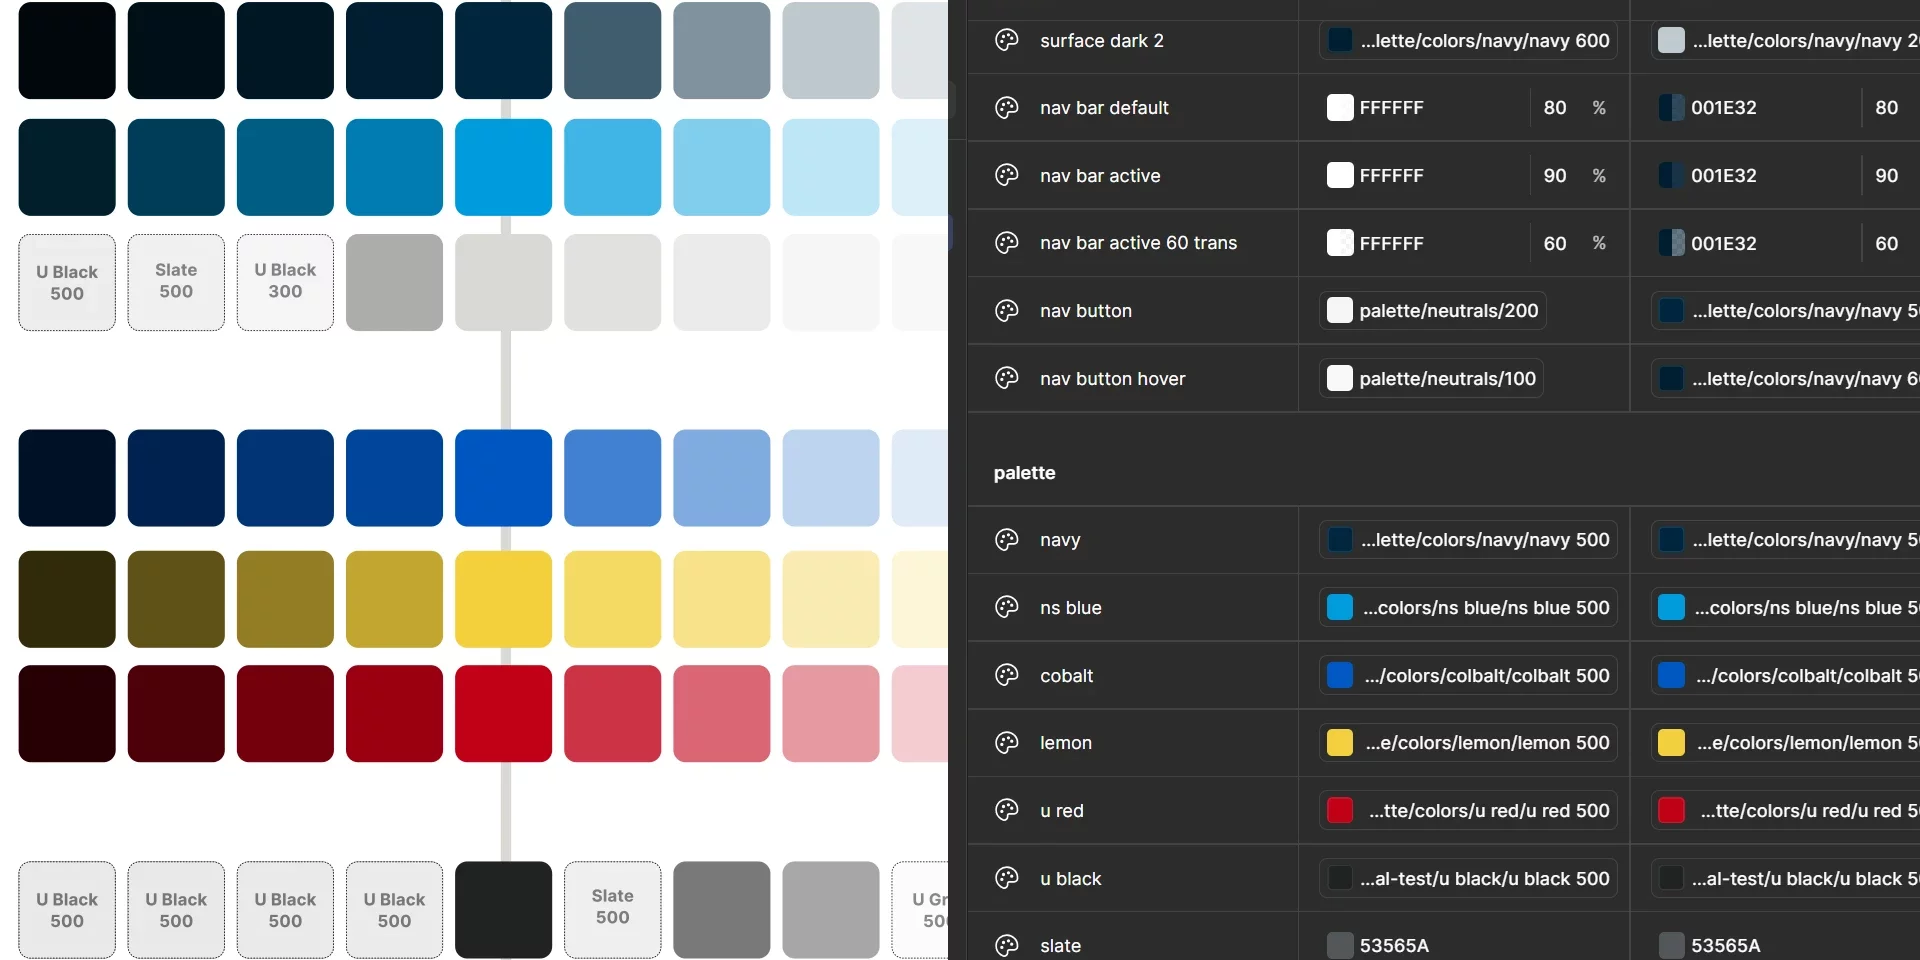Click the white swatch for nav bar active
Viewport: 1920px width, 960px height.
click(1339, 175)
